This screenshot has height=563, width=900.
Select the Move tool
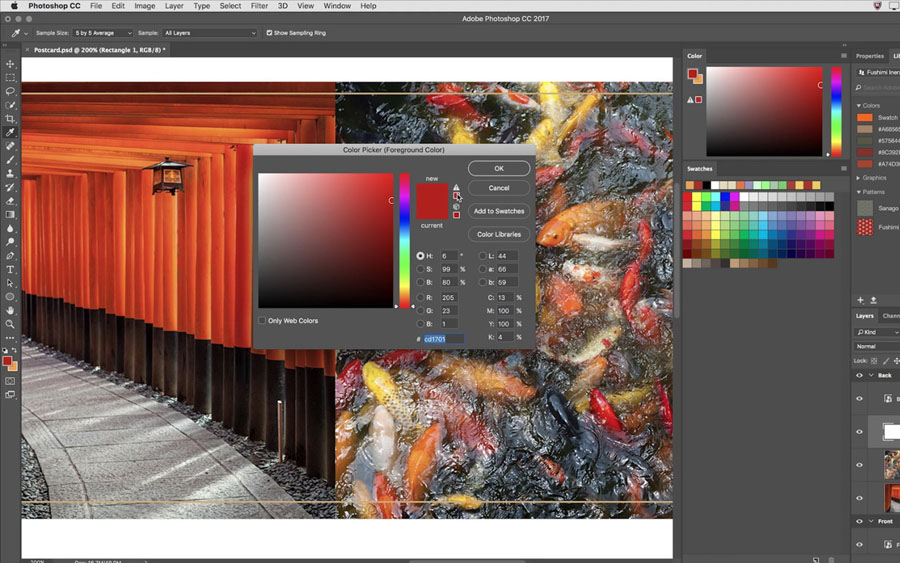[x=10, y=64]
